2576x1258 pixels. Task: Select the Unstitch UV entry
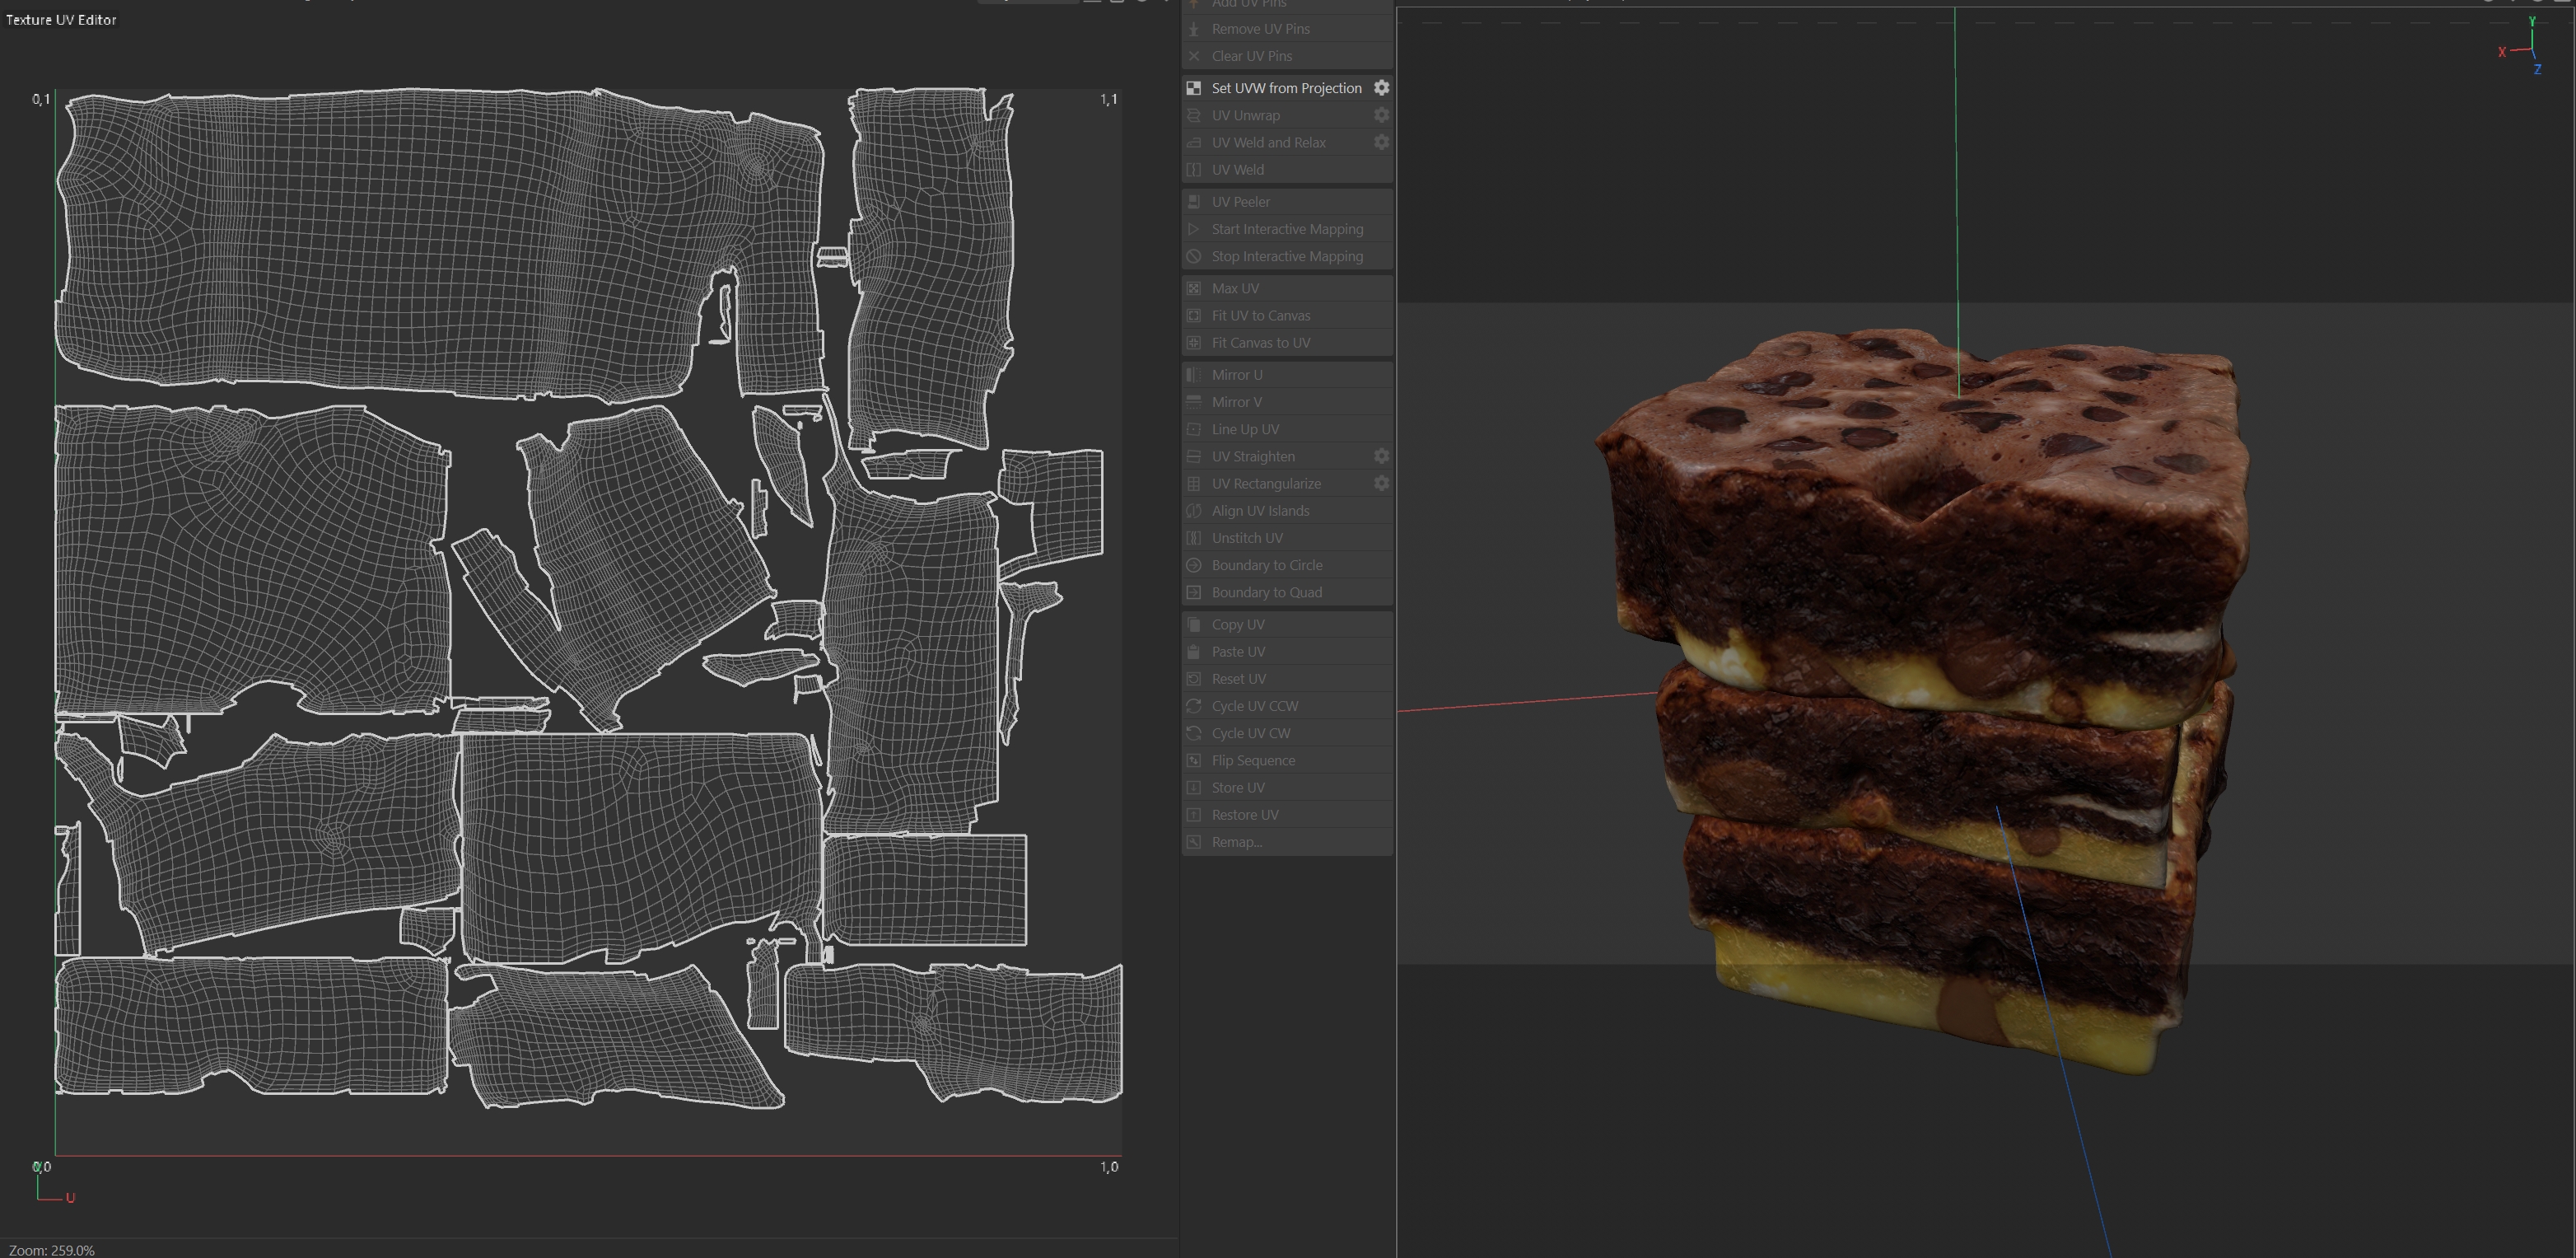coord(1247,538)
